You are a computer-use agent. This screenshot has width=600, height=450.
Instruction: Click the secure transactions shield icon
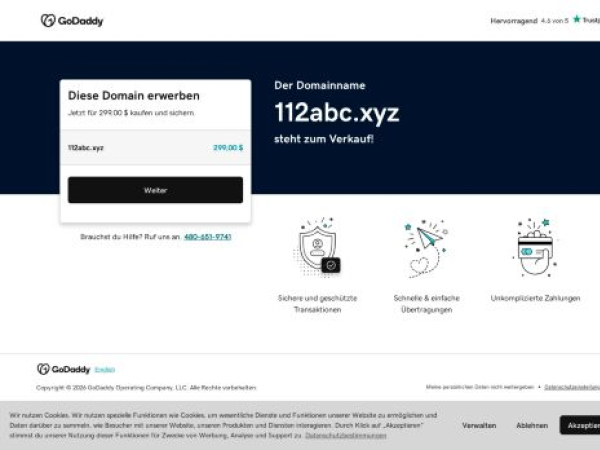coord(317,247)
